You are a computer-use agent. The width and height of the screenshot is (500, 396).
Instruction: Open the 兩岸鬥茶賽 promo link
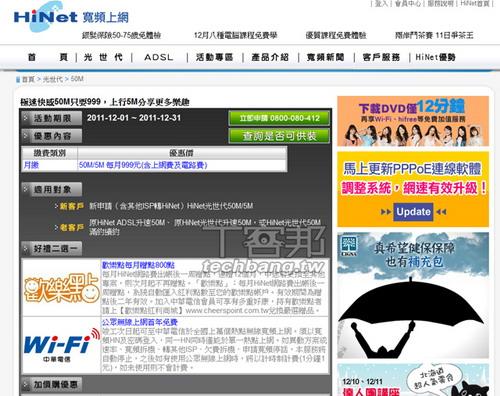pos(434,35)
